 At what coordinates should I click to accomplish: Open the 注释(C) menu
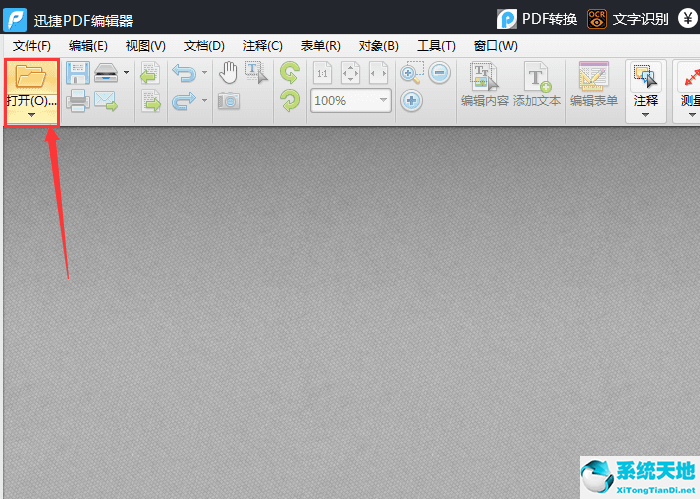point(262,46)
